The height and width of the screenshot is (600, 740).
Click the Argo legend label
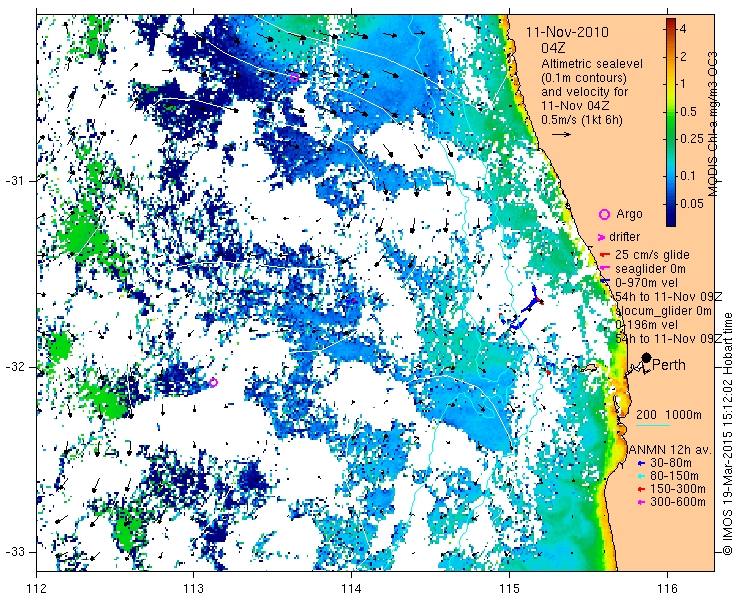[630, 214]
